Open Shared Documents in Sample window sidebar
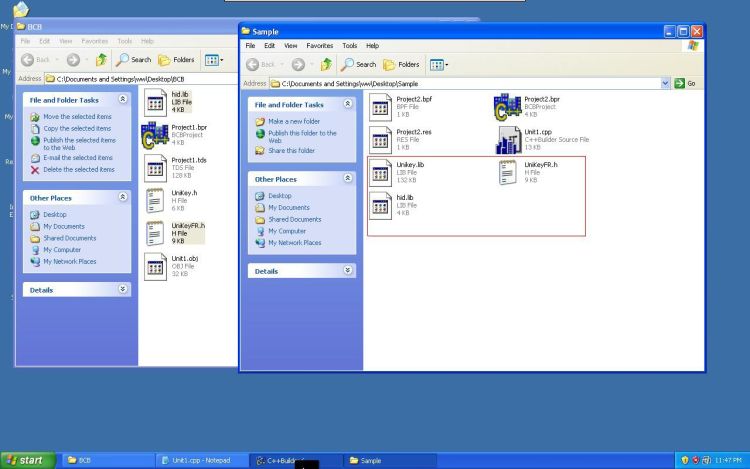This screenshot has height=469, width=750. tap(295, 219)
